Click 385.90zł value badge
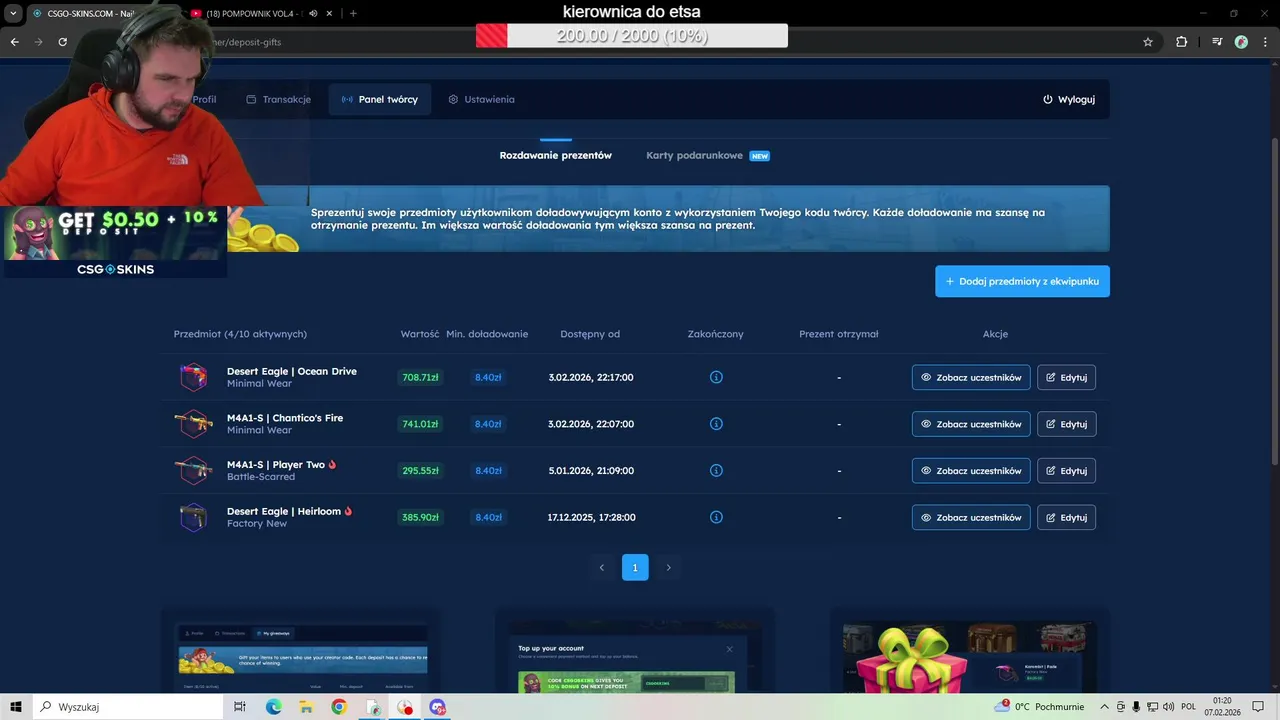The width and height of the screenshot is (1280, 720). coord(420,517)
